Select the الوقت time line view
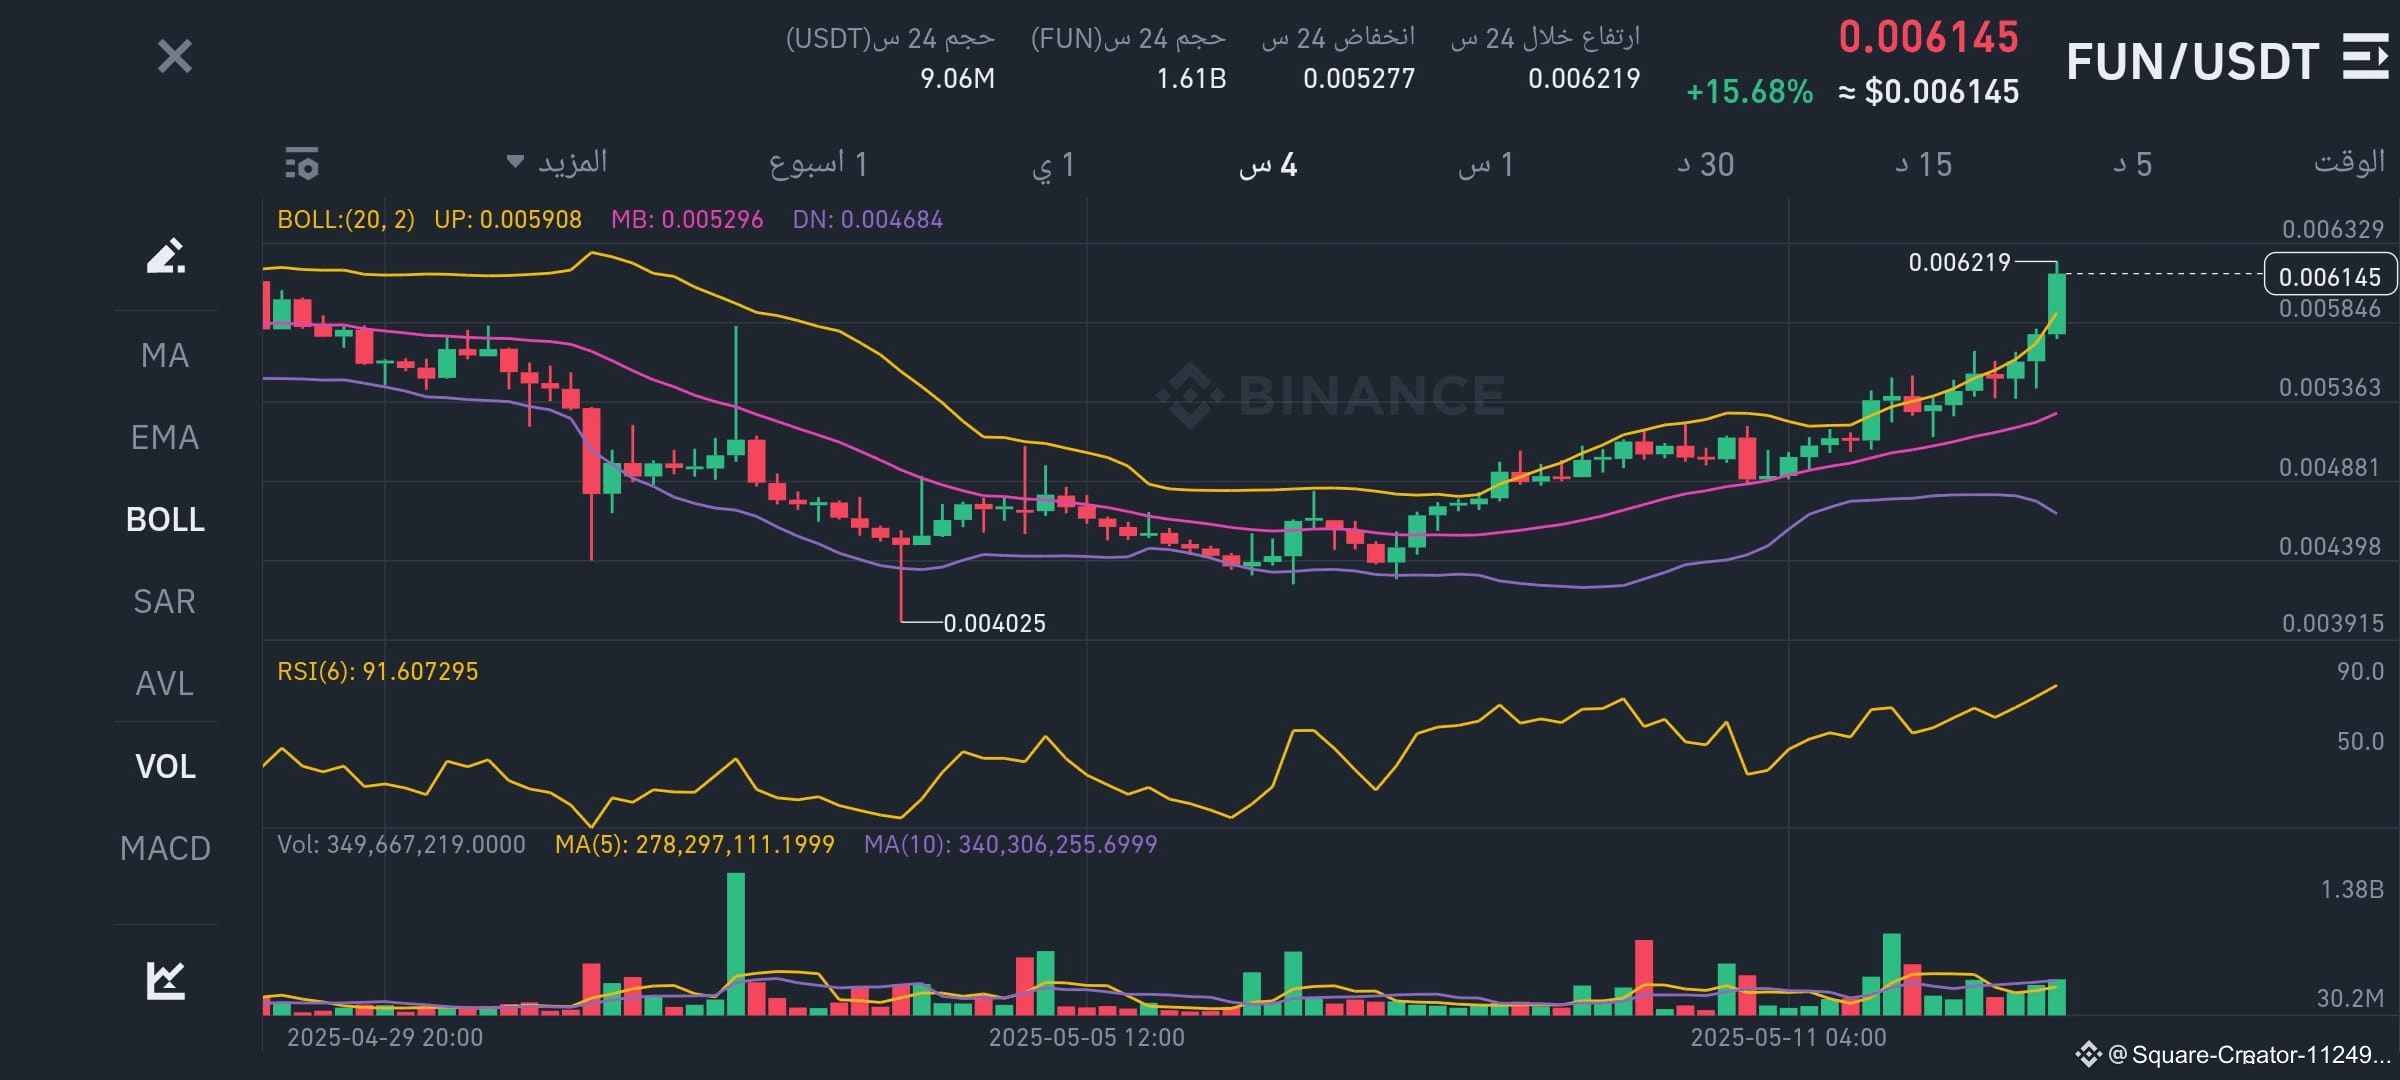 (x=2349, y=162)
